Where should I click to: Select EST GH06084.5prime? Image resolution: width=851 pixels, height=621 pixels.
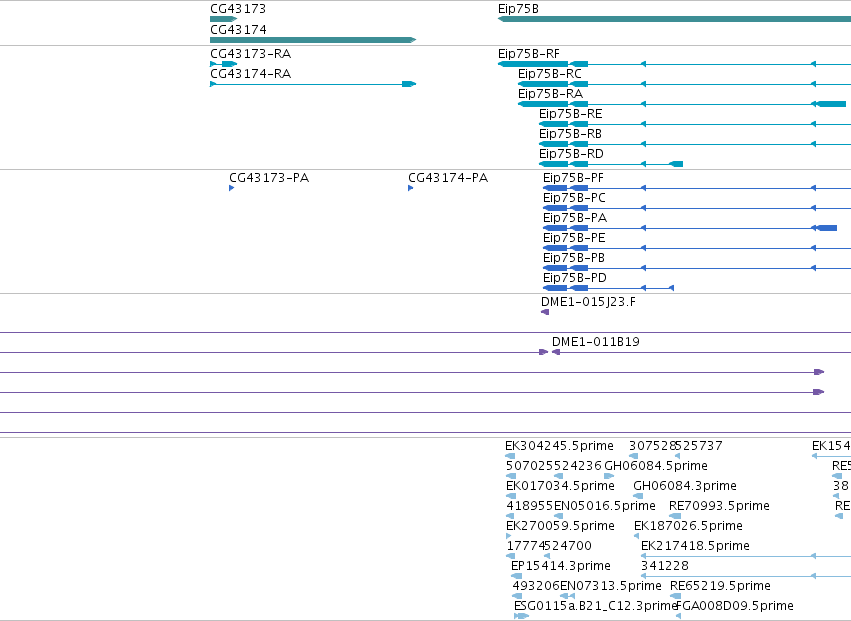coord(656,466)
